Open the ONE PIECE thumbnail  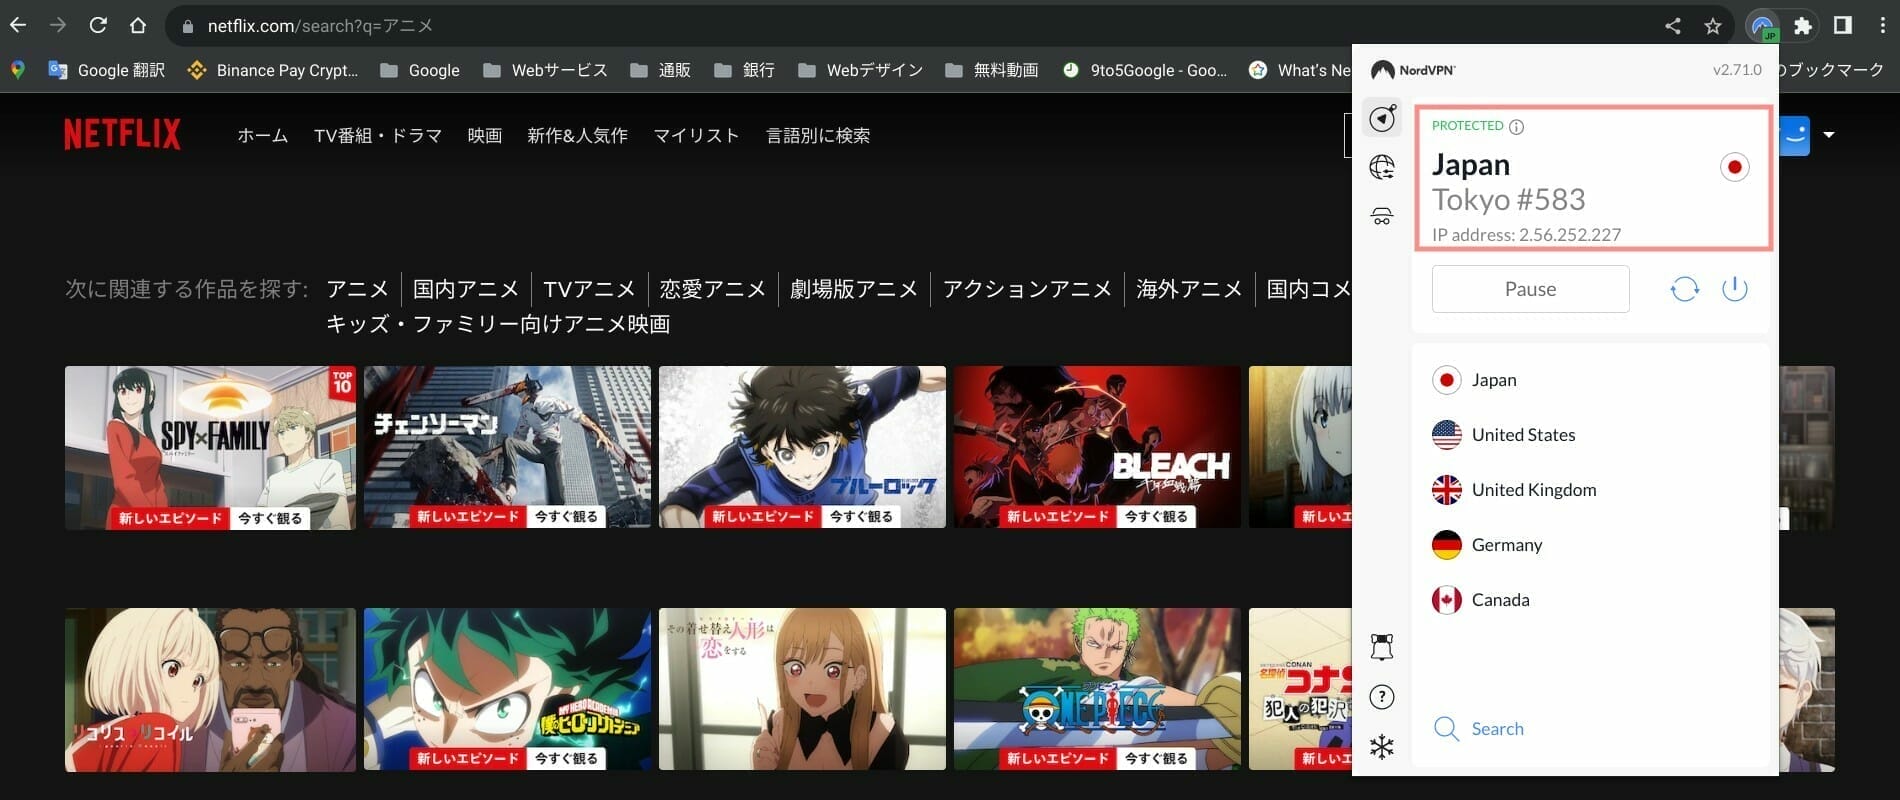point(1097,689)
